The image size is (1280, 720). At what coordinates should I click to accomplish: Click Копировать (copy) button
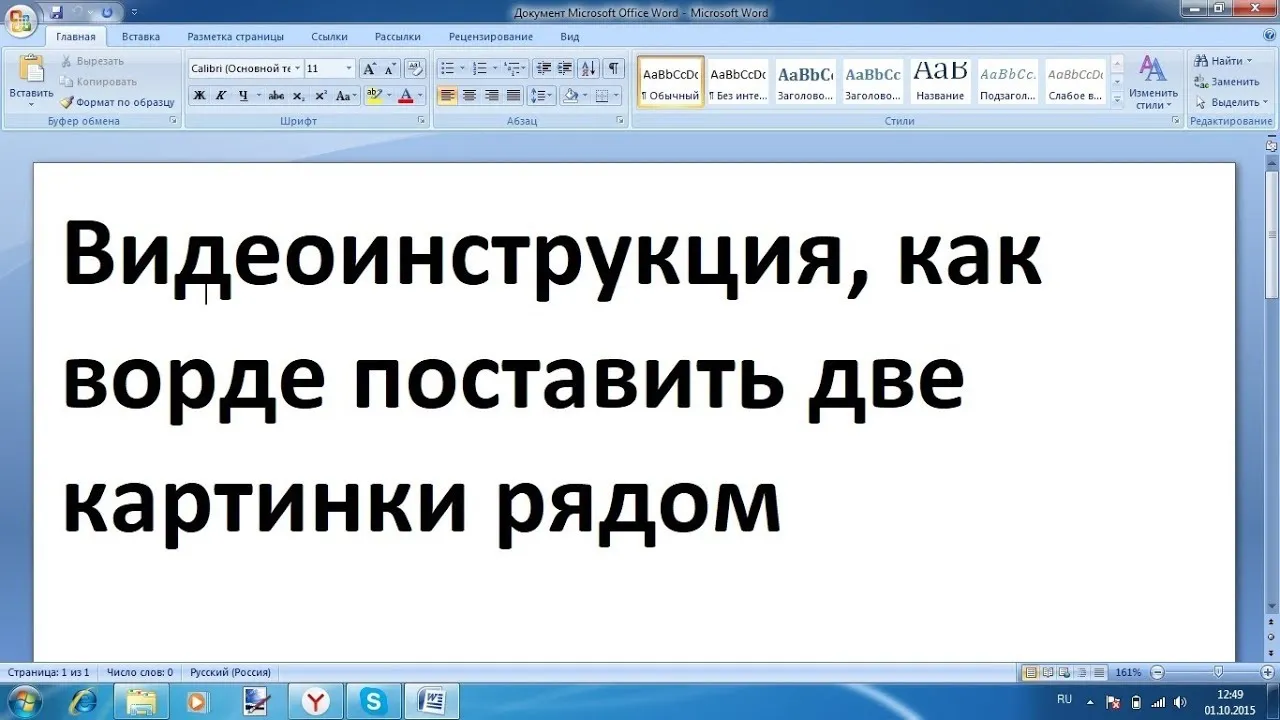coord(98,81)
